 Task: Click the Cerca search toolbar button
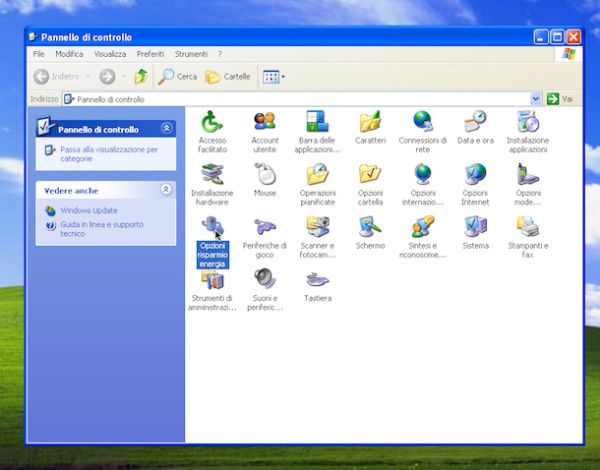[178, 76]
